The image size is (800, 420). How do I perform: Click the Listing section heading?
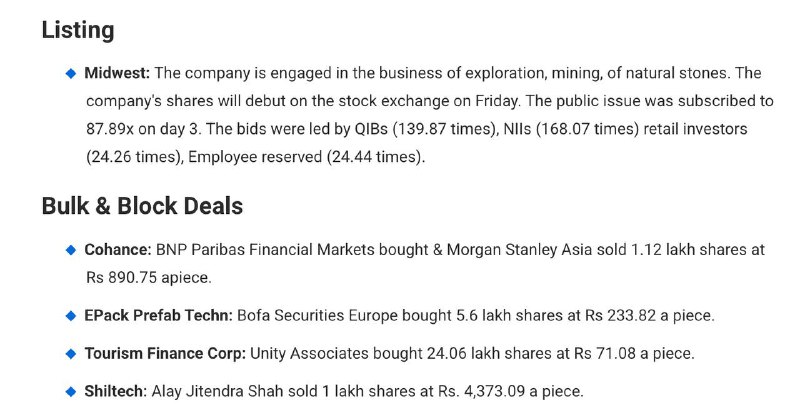pyautogui.click(x=78, y=30)
